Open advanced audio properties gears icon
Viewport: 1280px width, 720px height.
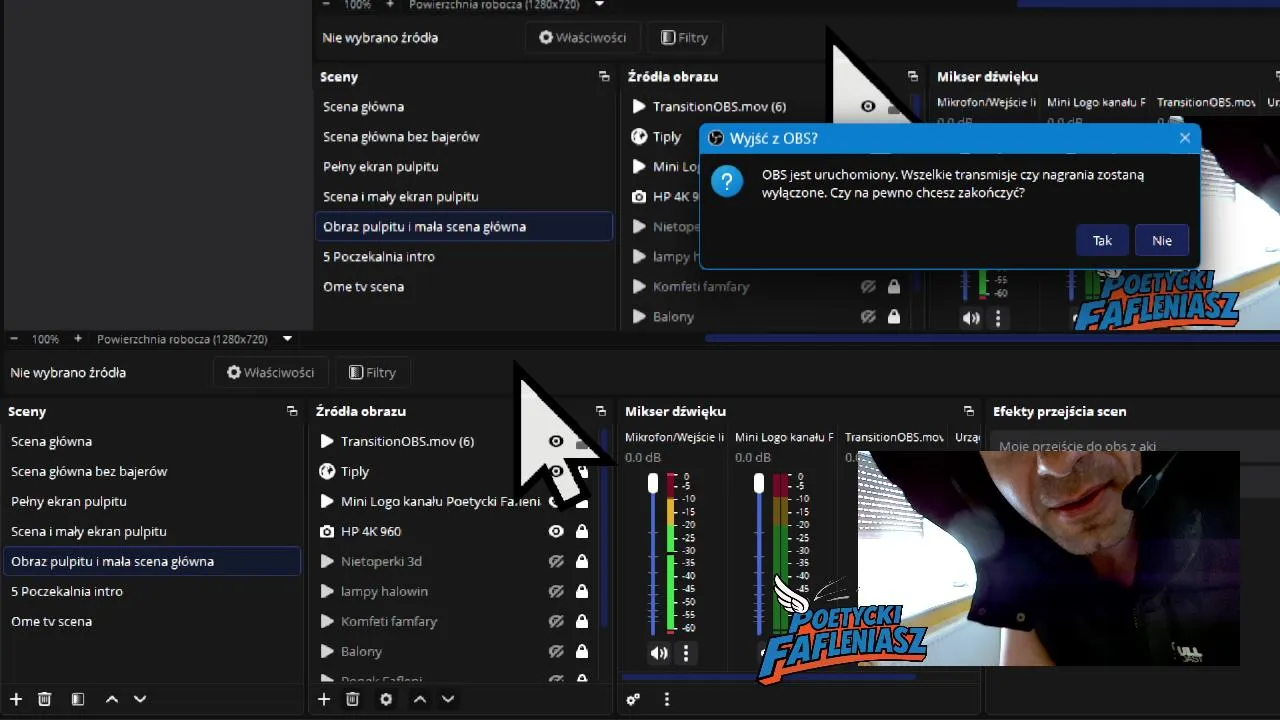click(633, 699)
